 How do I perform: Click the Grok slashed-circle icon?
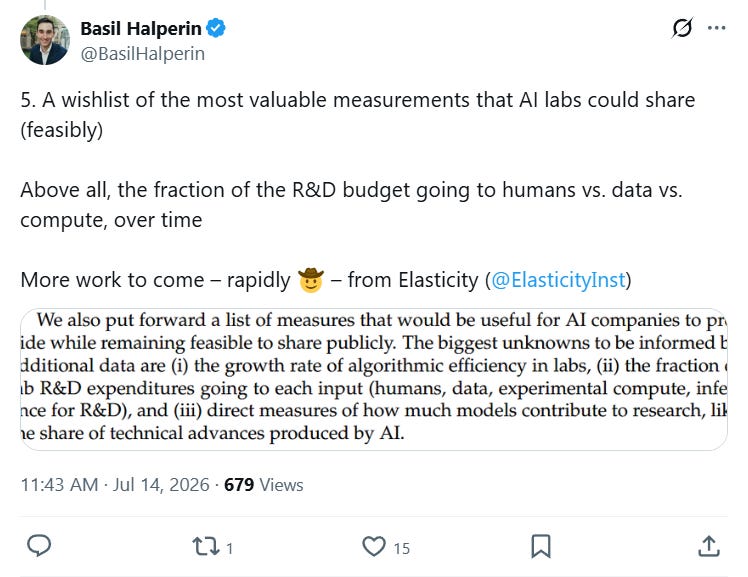coord(682,28)
